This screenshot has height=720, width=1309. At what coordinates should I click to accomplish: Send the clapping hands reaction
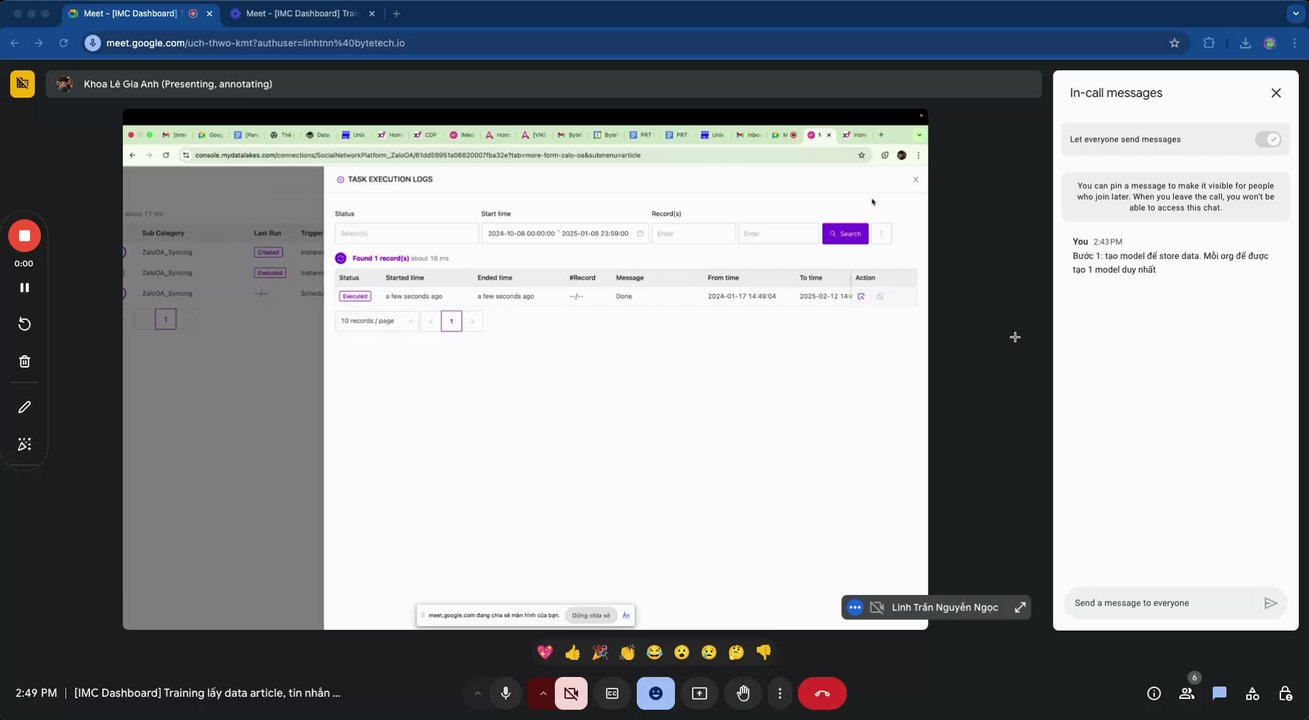point(627,652)
